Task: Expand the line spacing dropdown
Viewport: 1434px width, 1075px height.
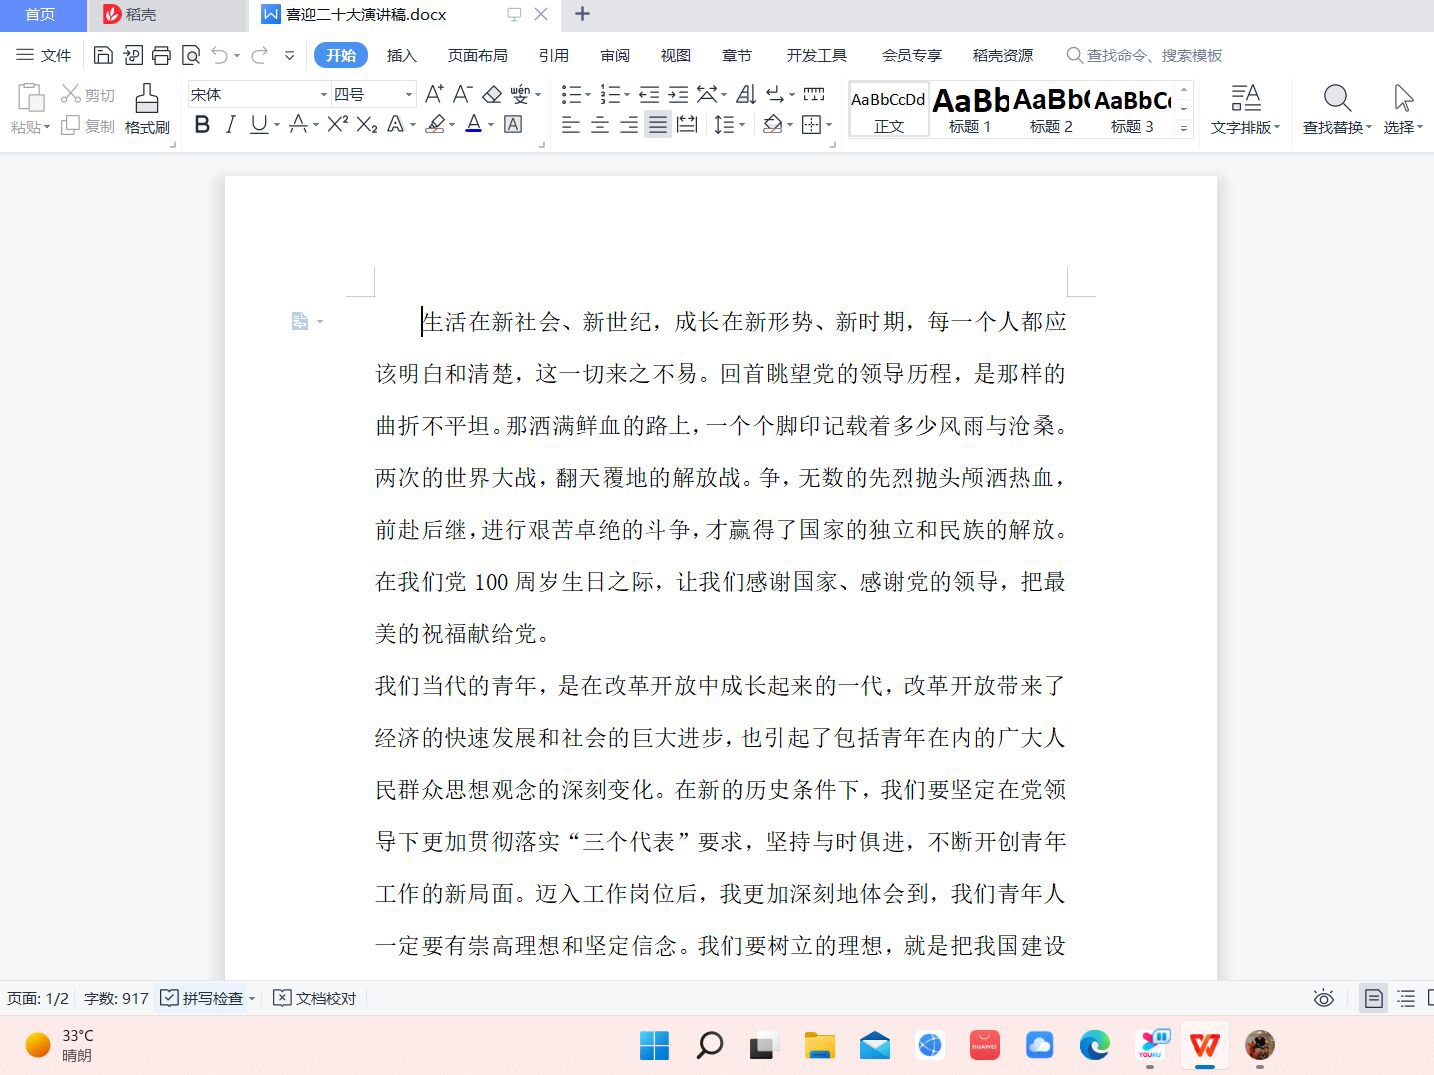Action: [x=742, y=125]
